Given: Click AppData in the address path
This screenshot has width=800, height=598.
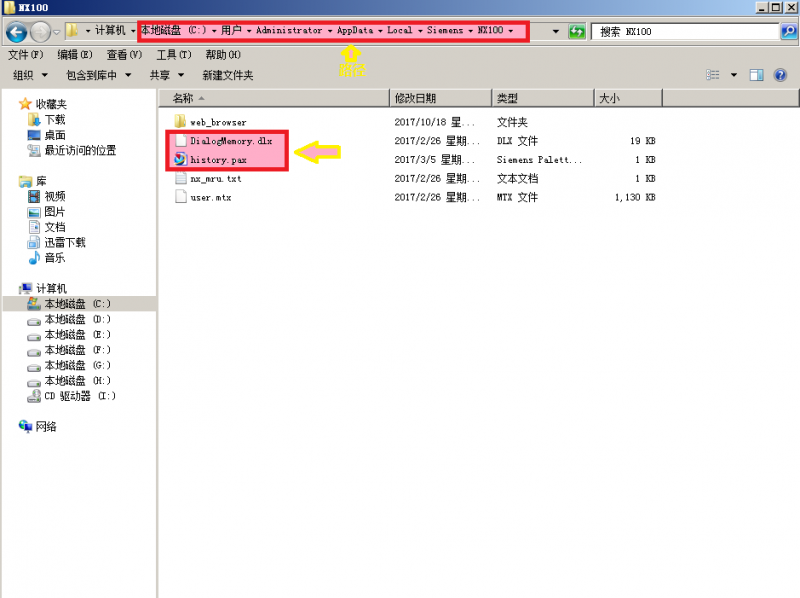Looking at the screenshot, I should click(355, 30).
